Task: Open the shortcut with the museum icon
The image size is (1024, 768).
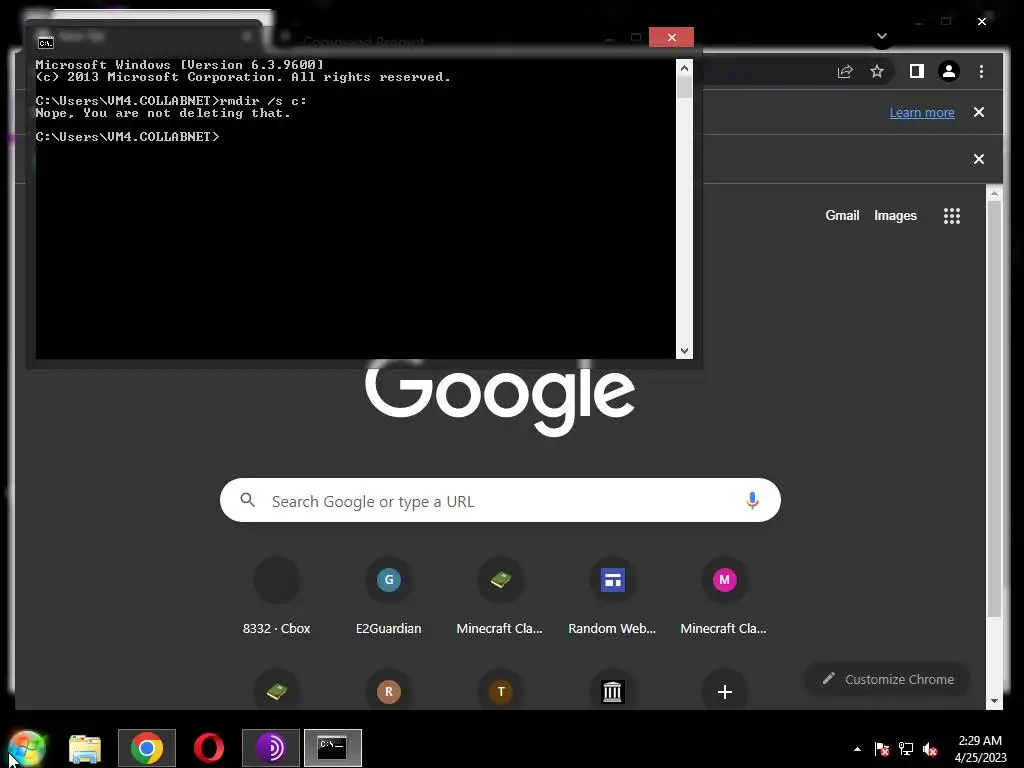Action: pyautogui.click(x=613, y=692)
